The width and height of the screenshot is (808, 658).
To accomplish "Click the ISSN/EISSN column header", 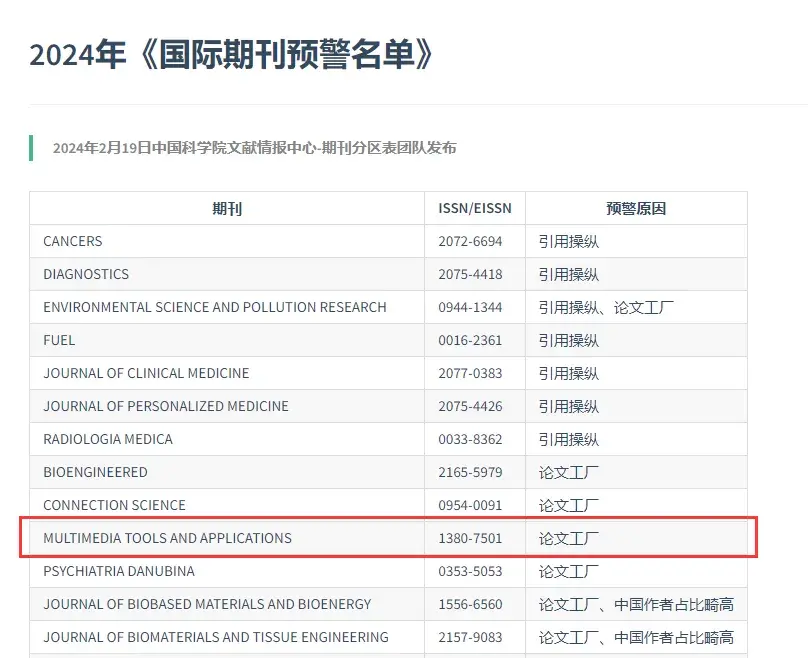I will [x=474, y=208].
